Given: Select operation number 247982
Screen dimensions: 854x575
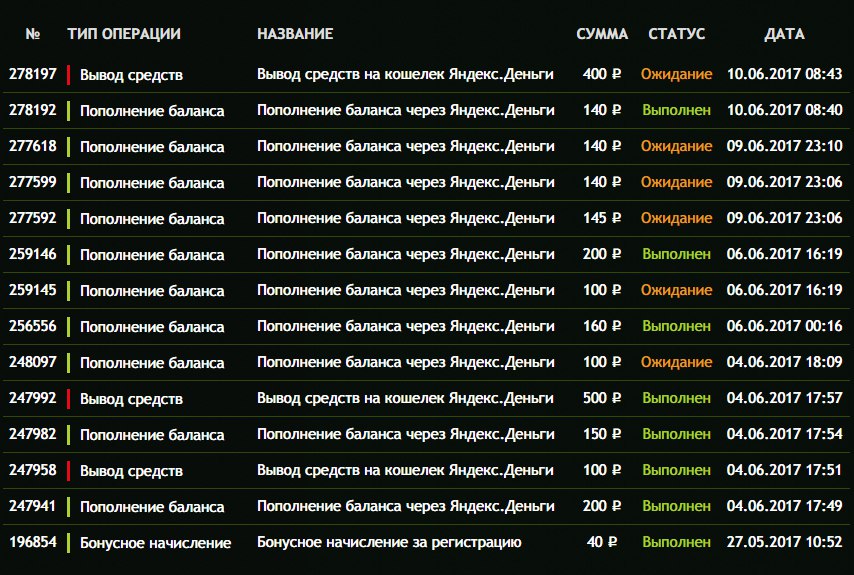Looking at the screenshot, I should click(33, 434).
